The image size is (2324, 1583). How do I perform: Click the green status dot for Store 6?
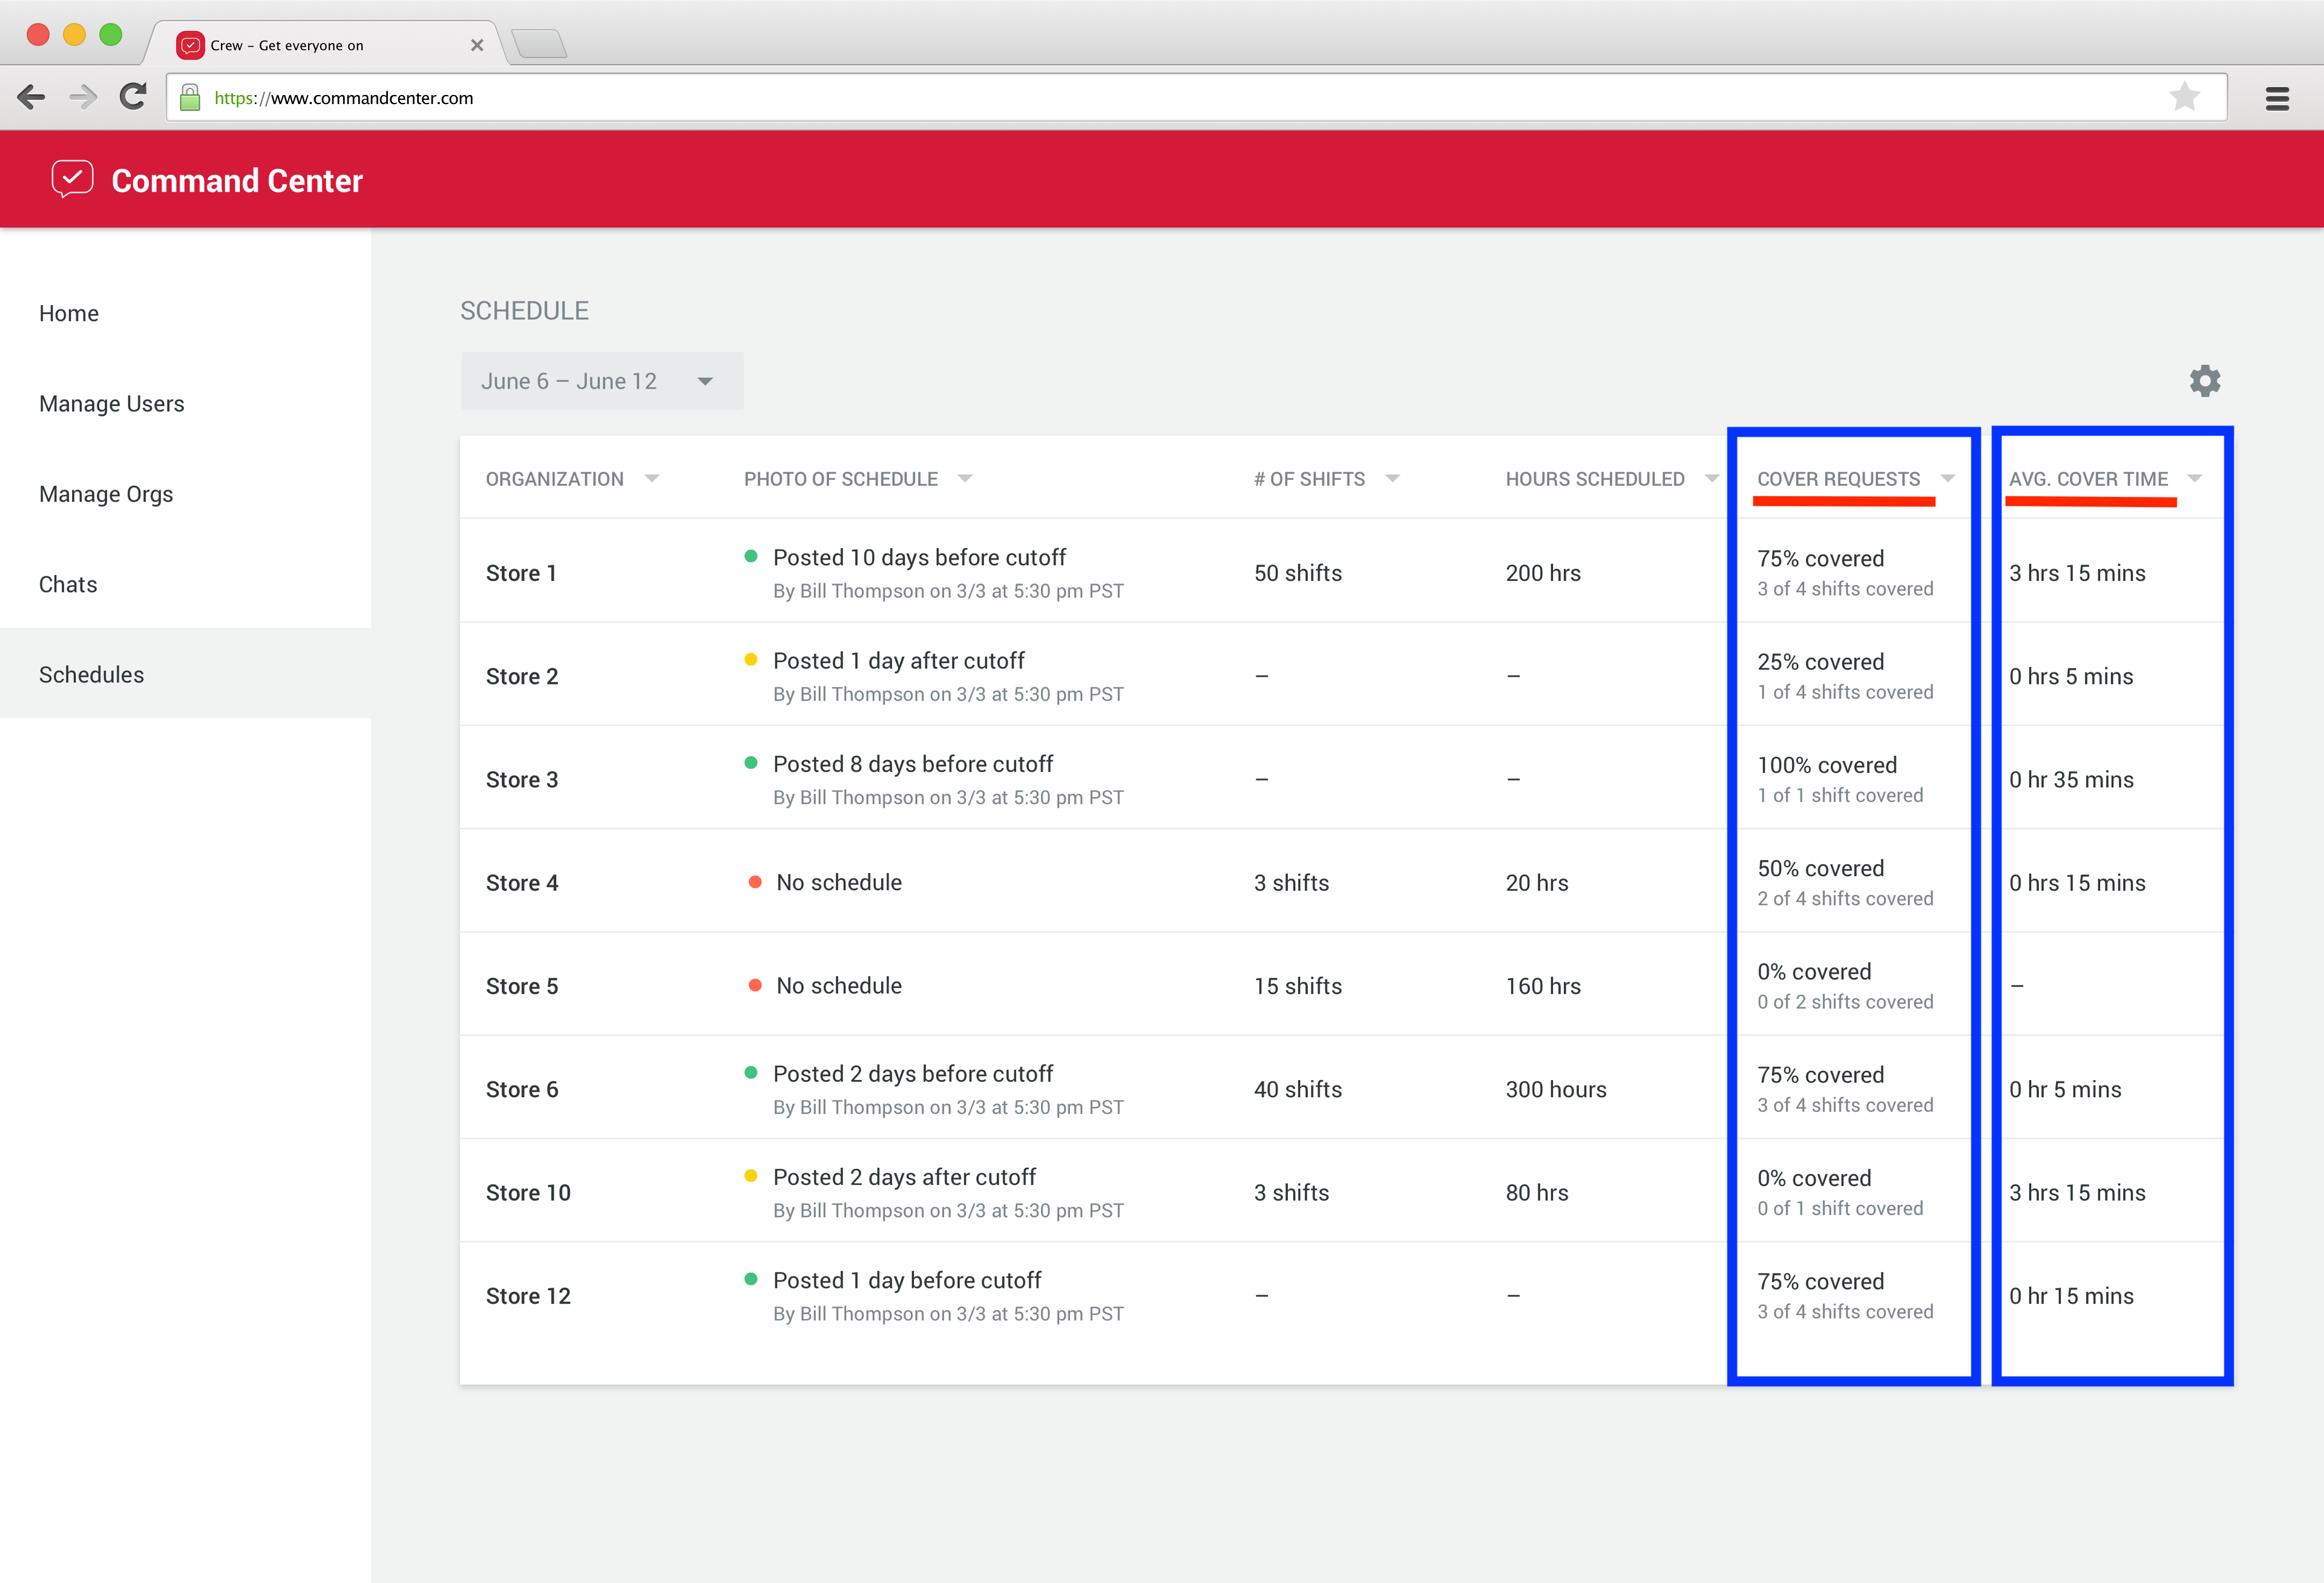point(751,1072)
